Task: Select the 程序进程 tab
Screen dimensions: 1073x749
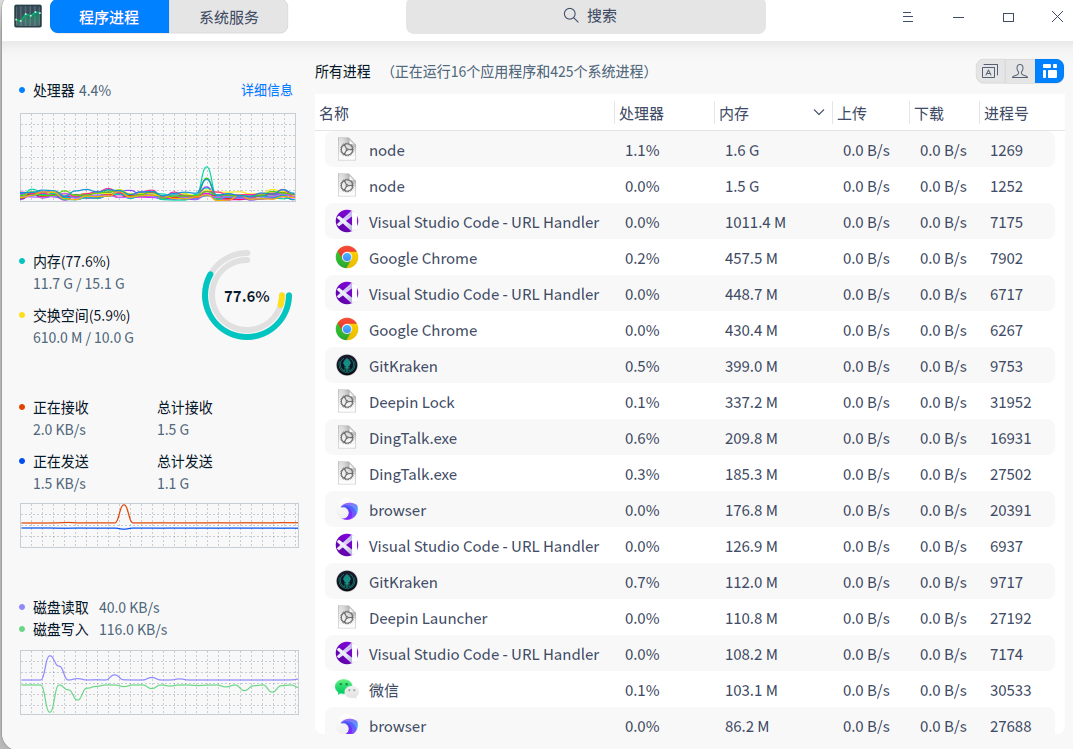Action: tap(109, 17)
